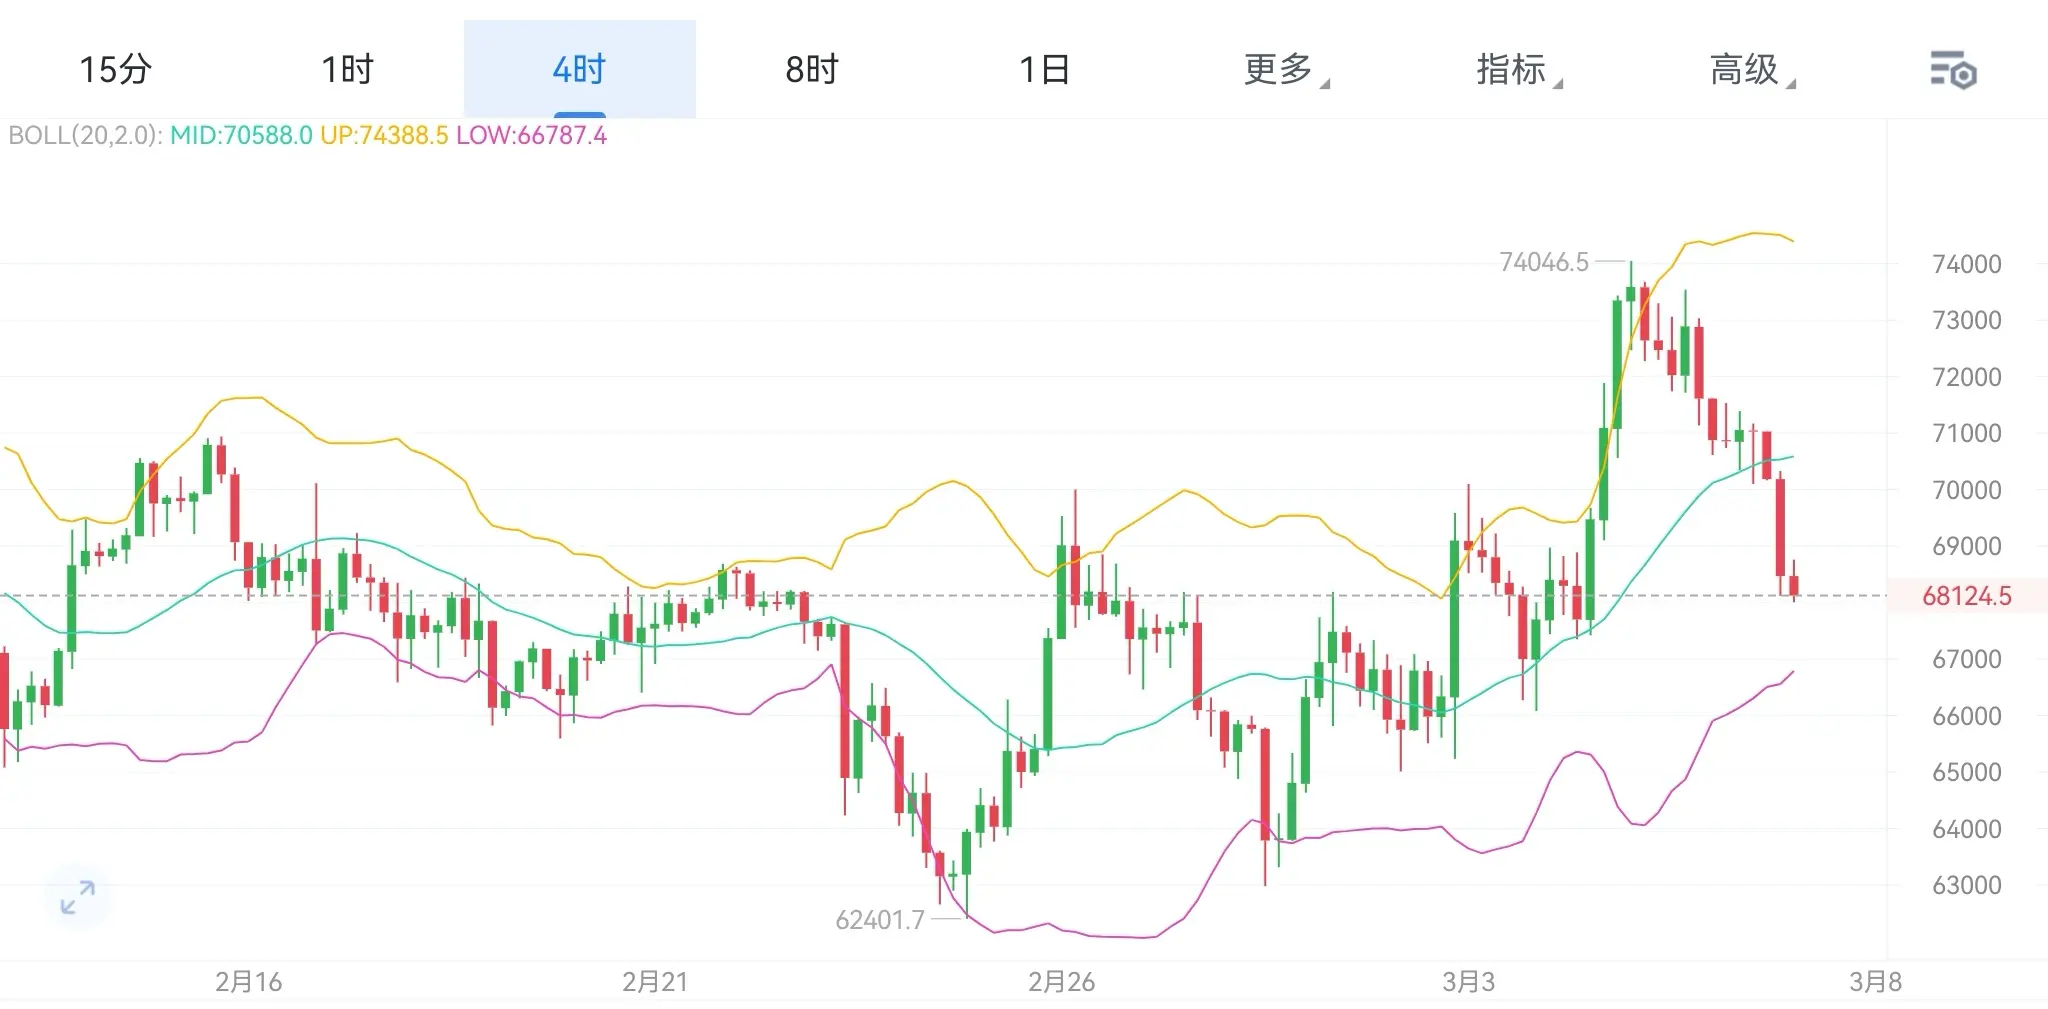This screenshot has width=2048, height=1009.
Task: Expand chart to fullscreen with arrows icon
Action: pos(78,897)
